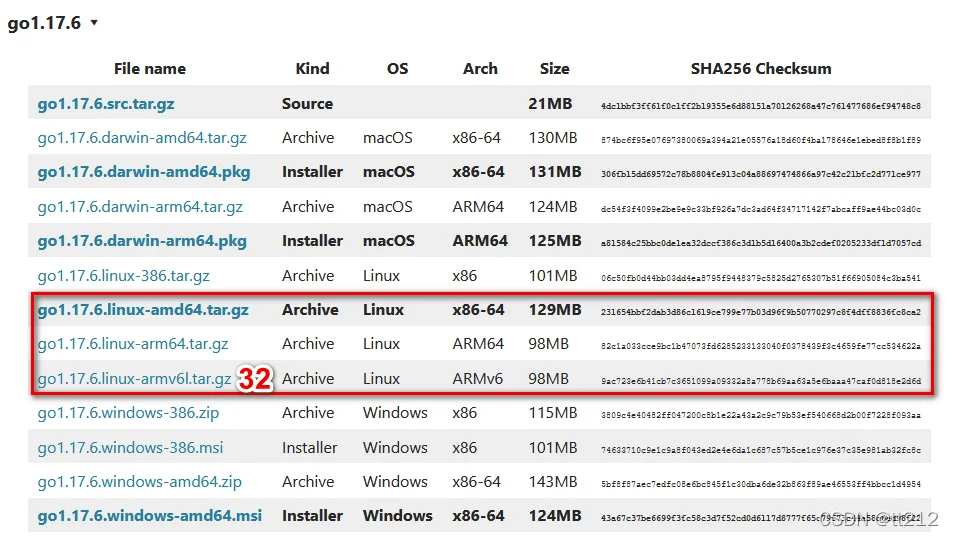Download go1.17.6.windows-amd64.msi installer
953x536 pixels.
[x=150, y=516]
